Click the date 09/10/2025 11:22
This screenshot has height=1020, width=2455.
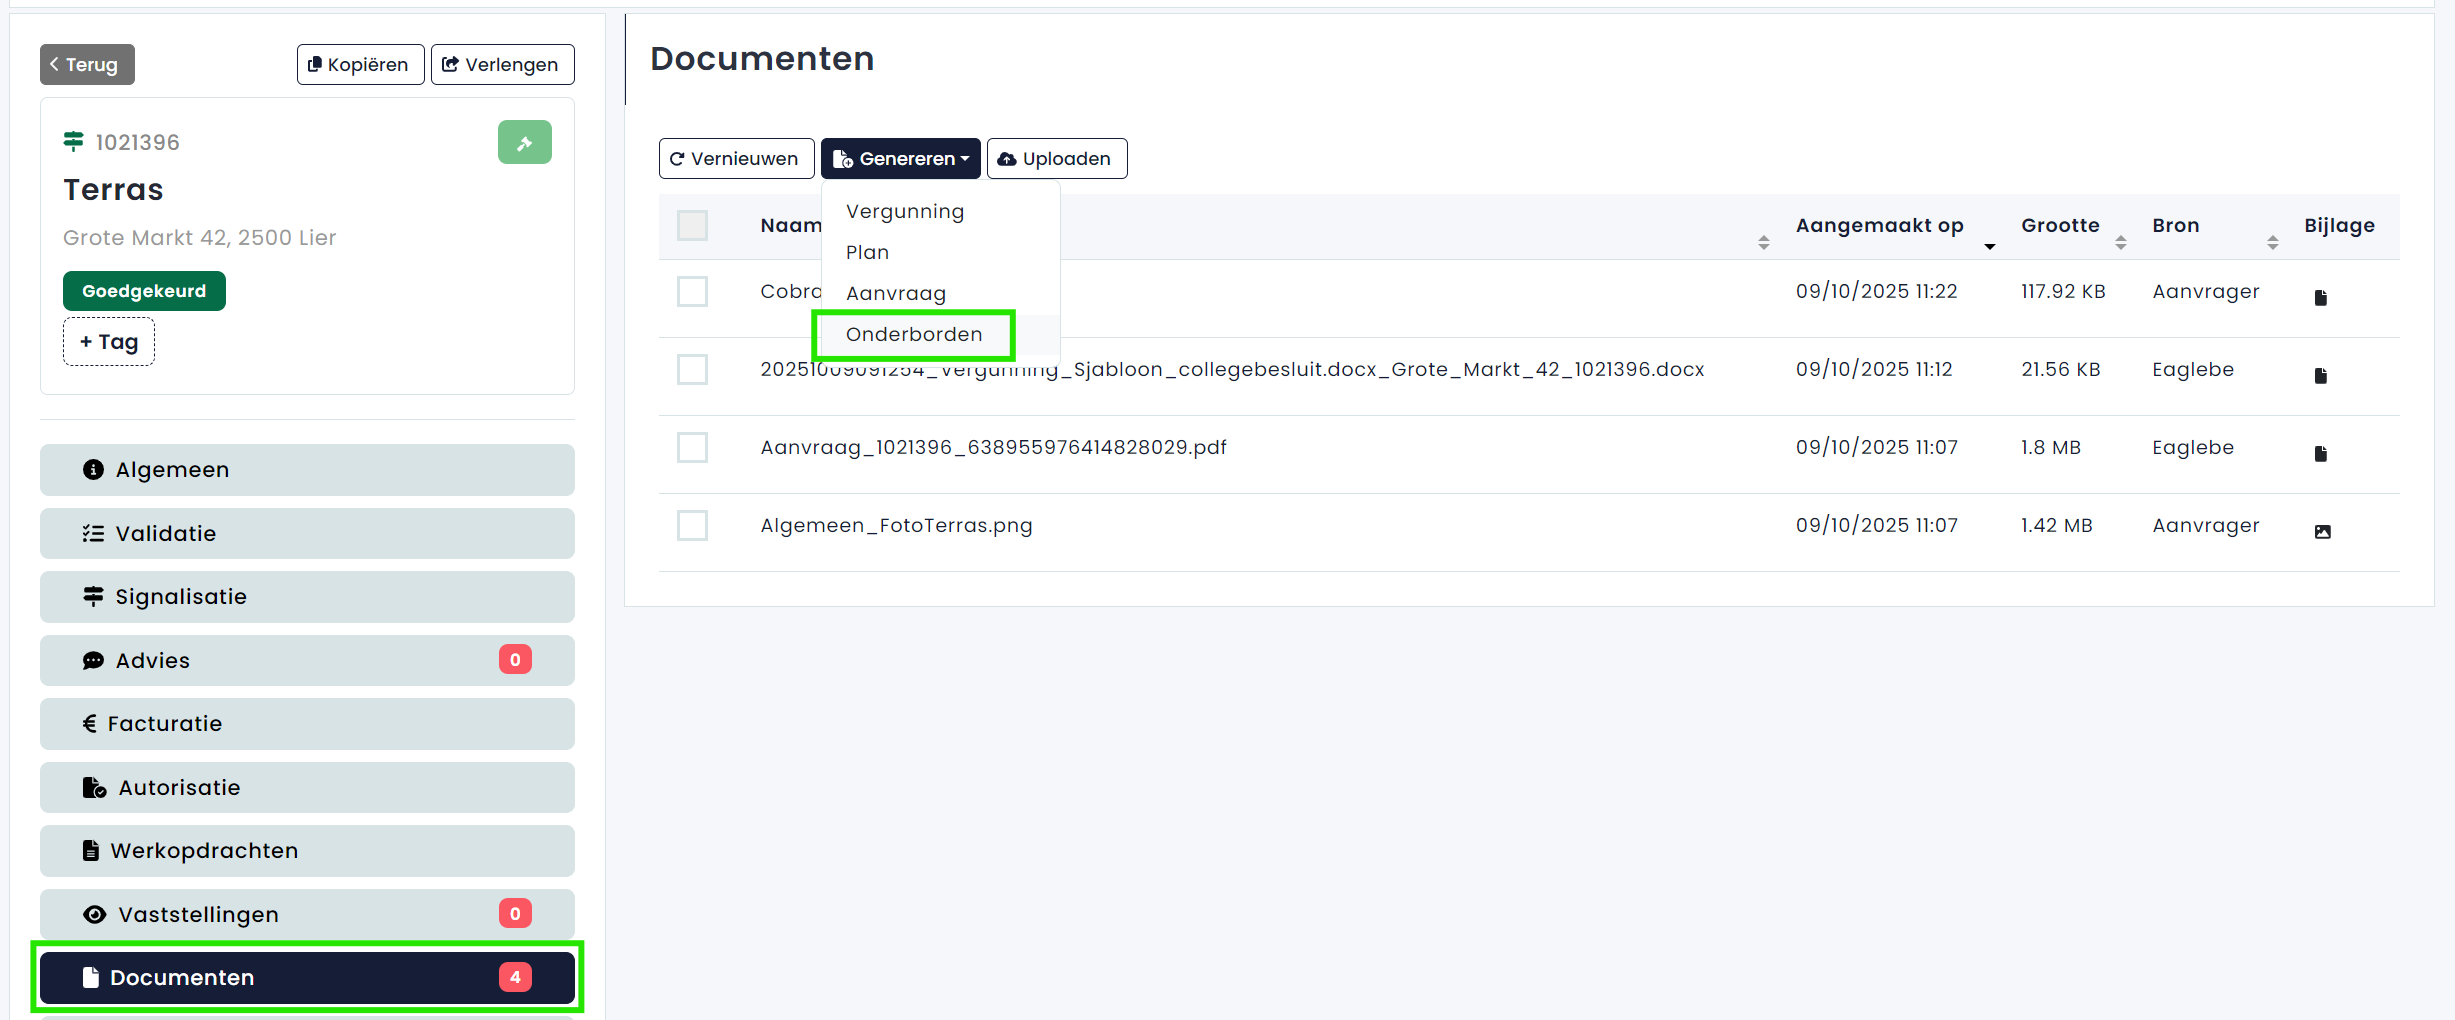pos(1876,292)
